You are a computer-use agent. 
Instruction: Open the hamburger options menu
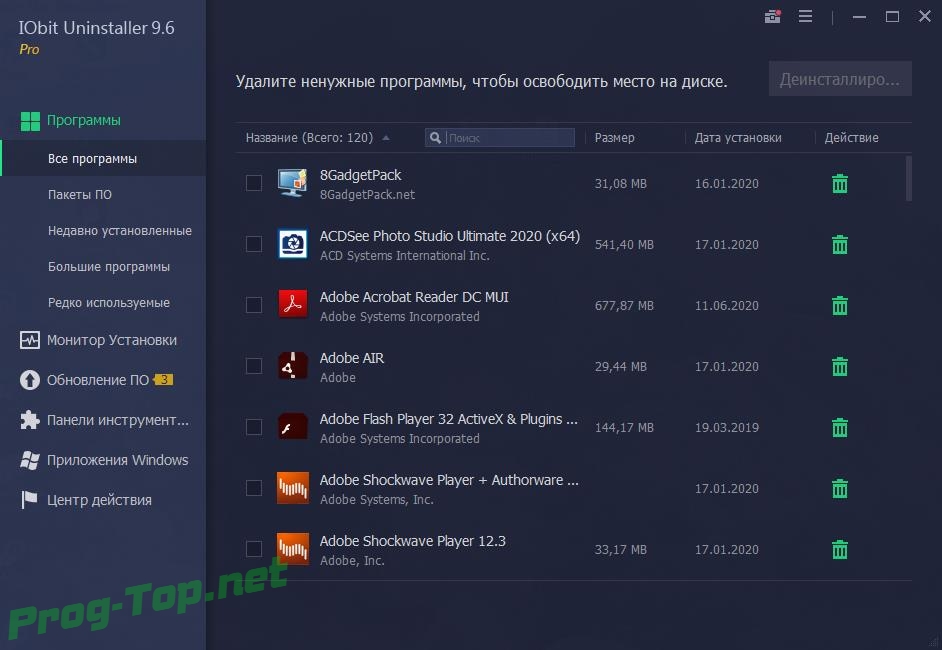tap(806, 17)
